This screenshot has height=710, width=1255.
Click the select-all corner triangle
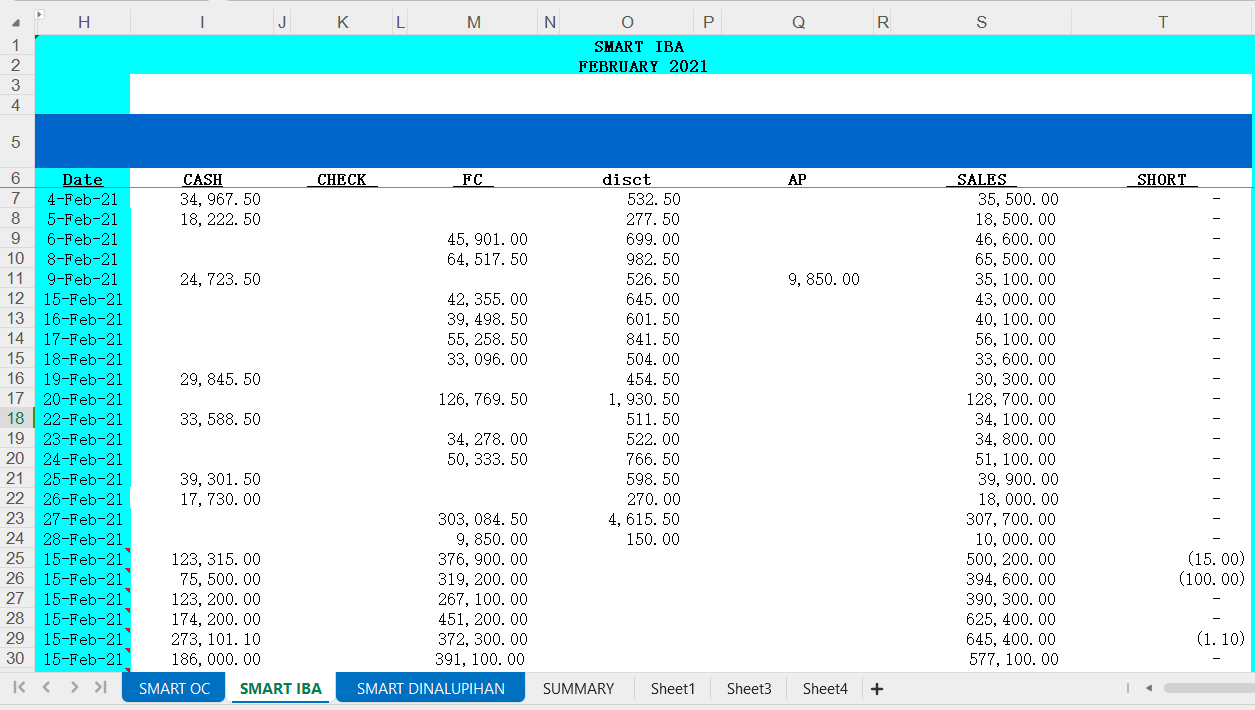[15, 22]
